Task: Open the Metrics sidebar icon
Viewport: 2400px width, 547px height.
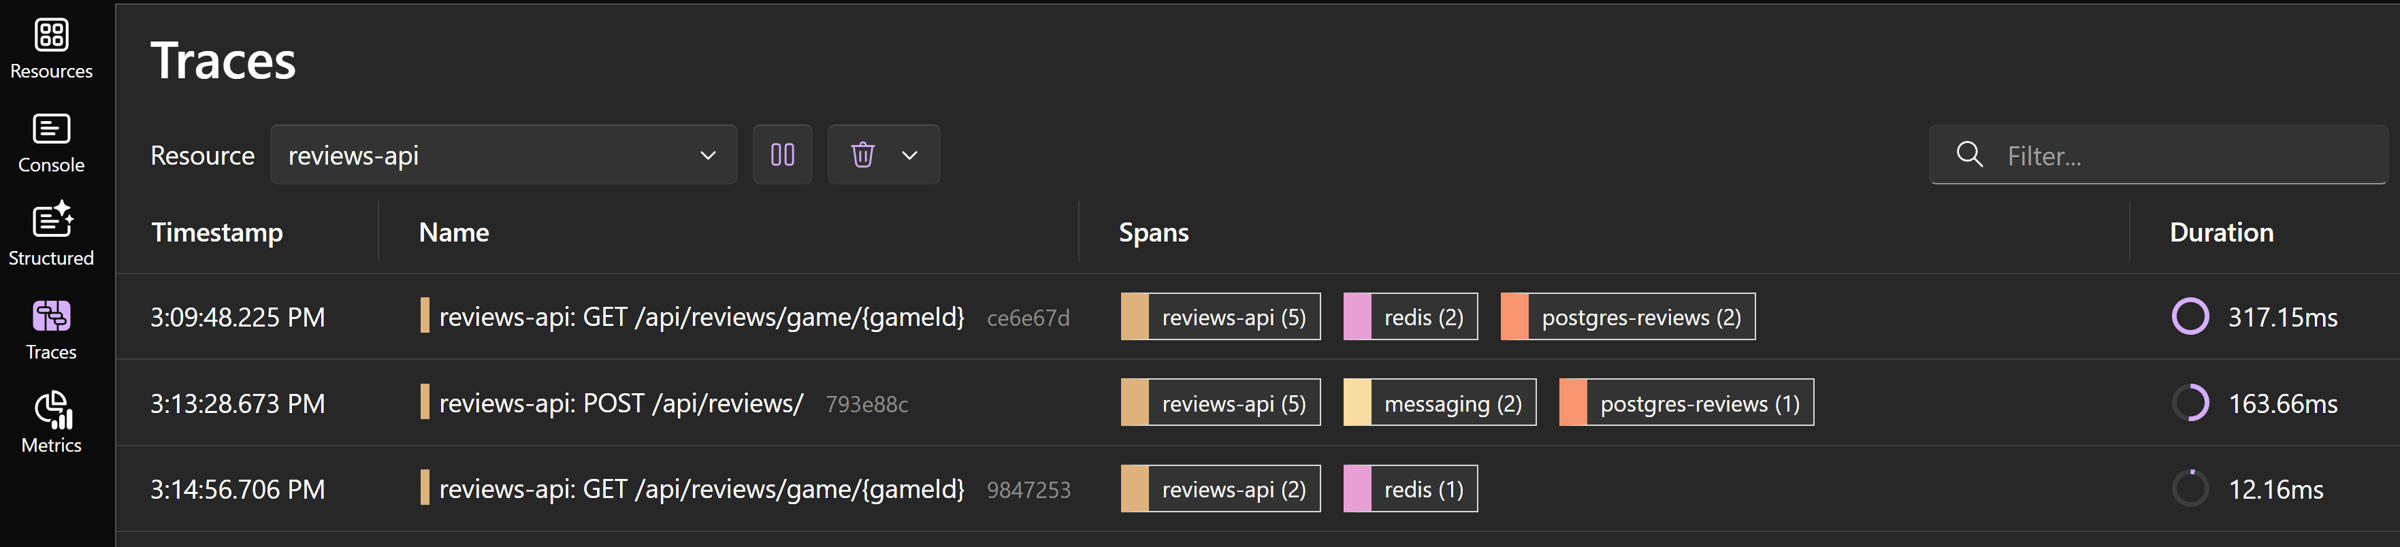Action: [53, 409]
